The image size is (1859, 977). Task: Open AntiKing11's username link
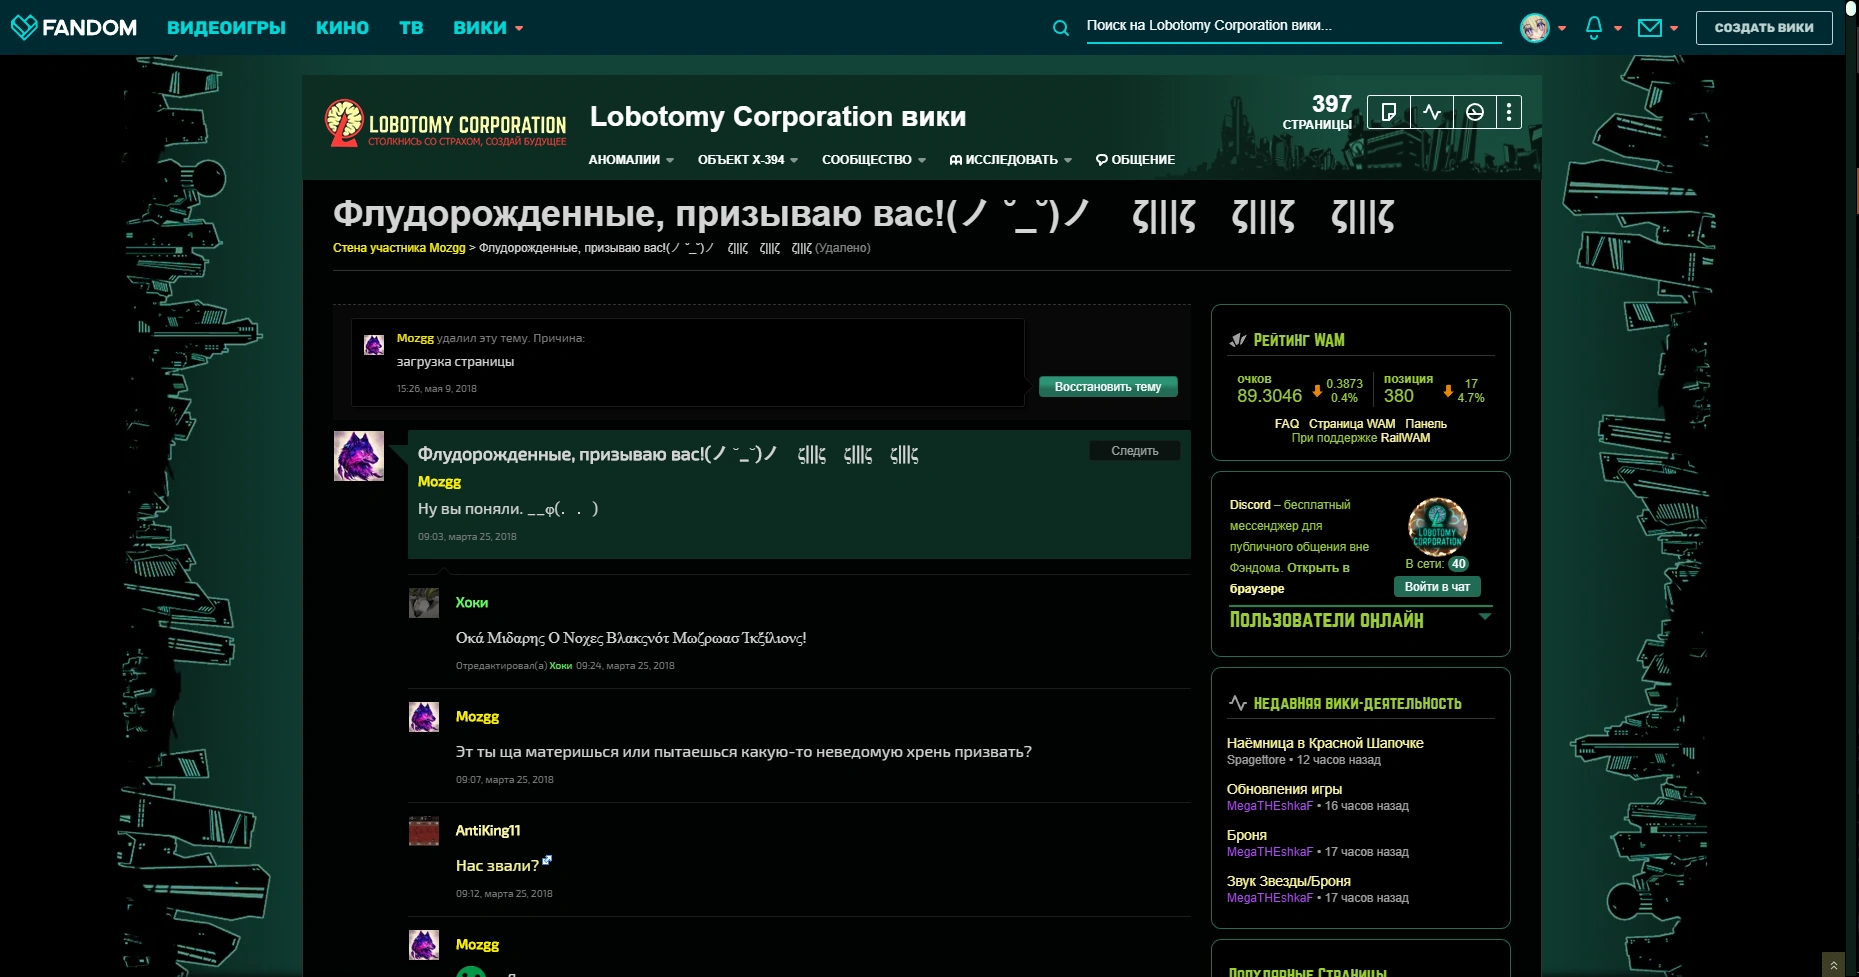(488, 831)
